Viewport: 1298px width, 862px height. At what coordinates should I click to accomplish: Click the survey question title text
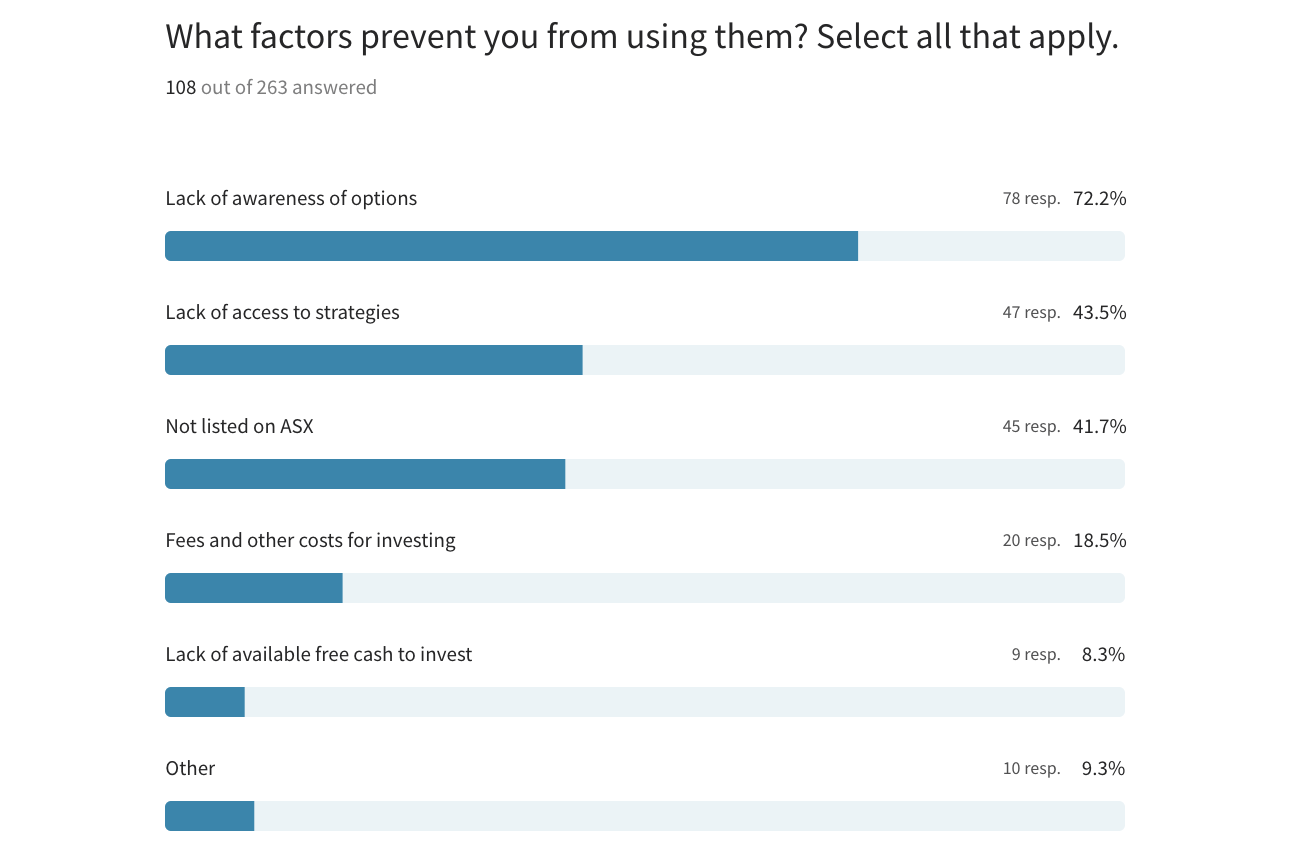[x=641, y=37]
